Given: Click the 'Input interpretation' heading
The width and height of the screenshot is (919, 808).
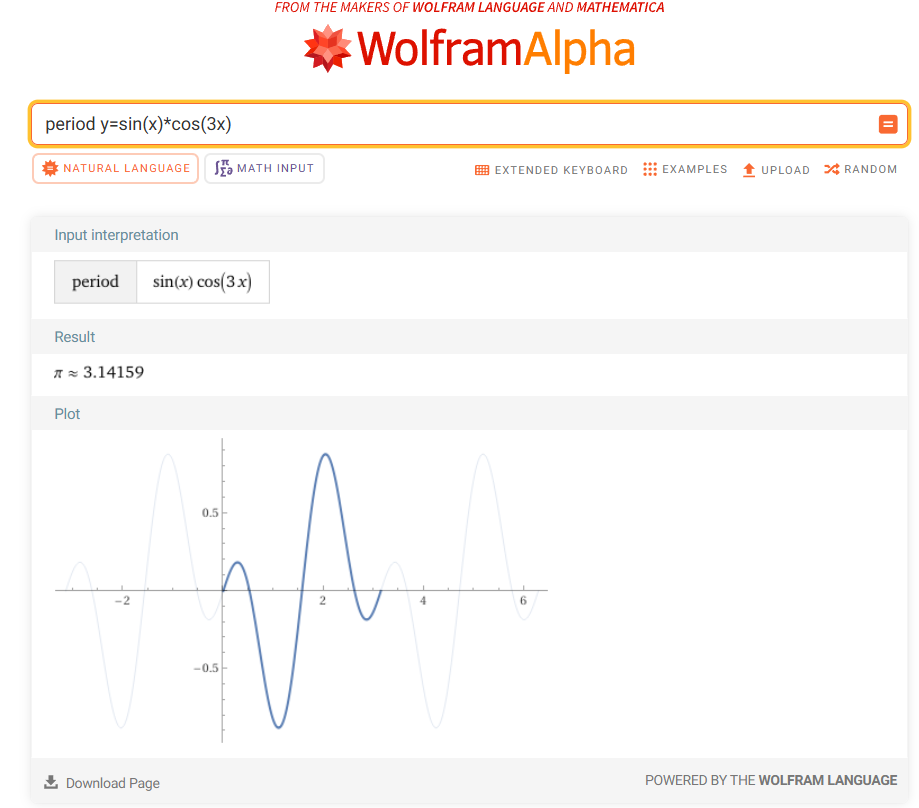Looking at the screenshot, I should point(116,235).
